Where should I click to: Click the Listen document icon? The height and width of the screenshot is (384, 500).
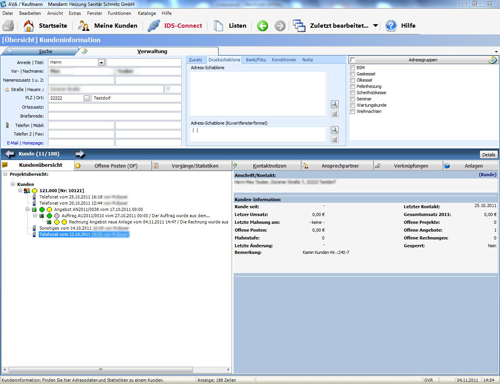(x=218, y=26)
